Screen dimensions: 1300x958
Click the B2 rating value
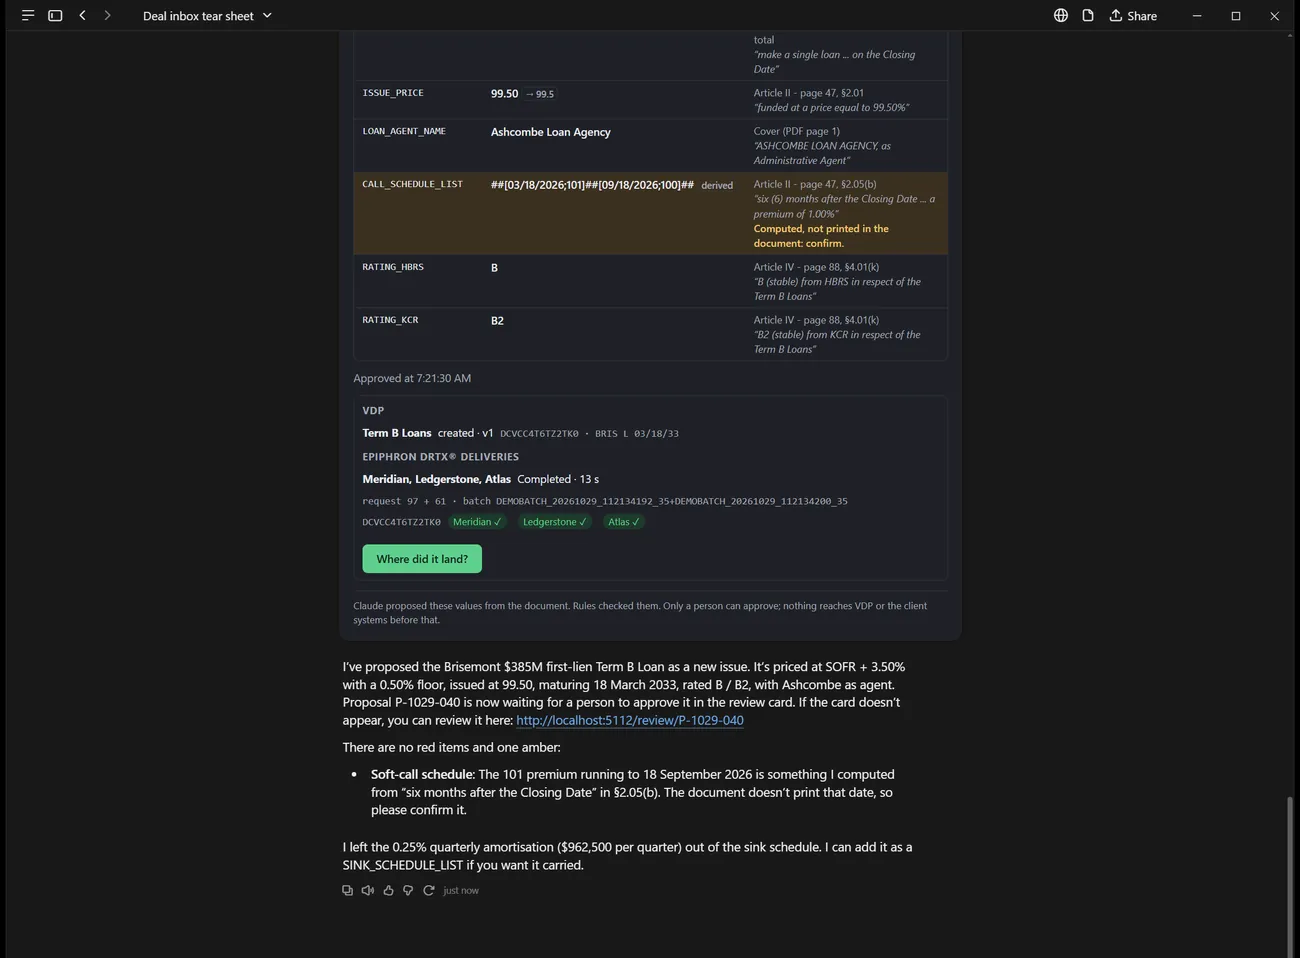pos(497,321)
